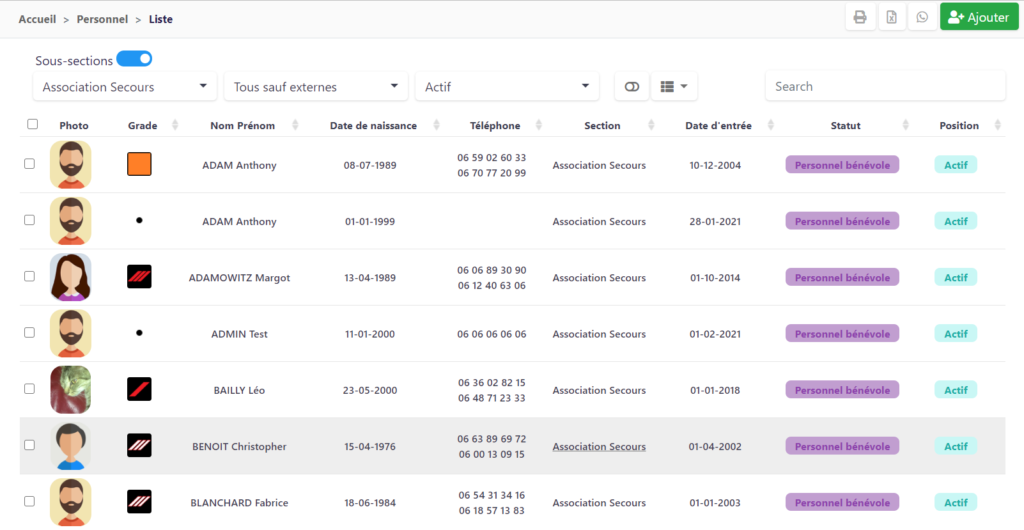
Task: Expand the Tous sauf externes dropdown
Action: pyautogui.click(x=316, y=87)
